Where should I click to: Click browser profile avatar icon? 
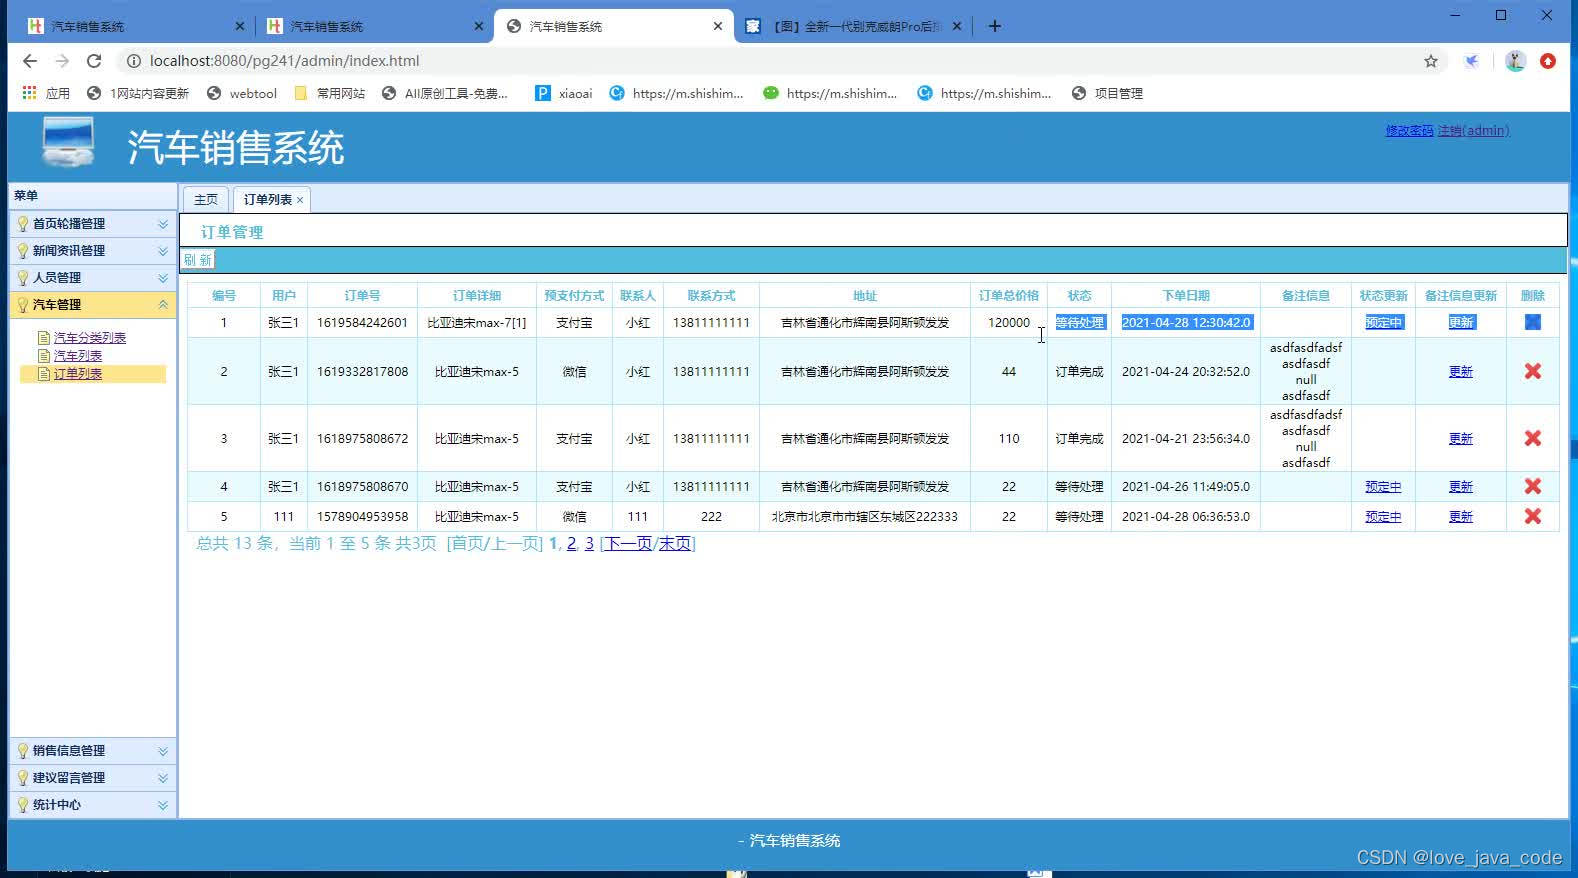1515,61
